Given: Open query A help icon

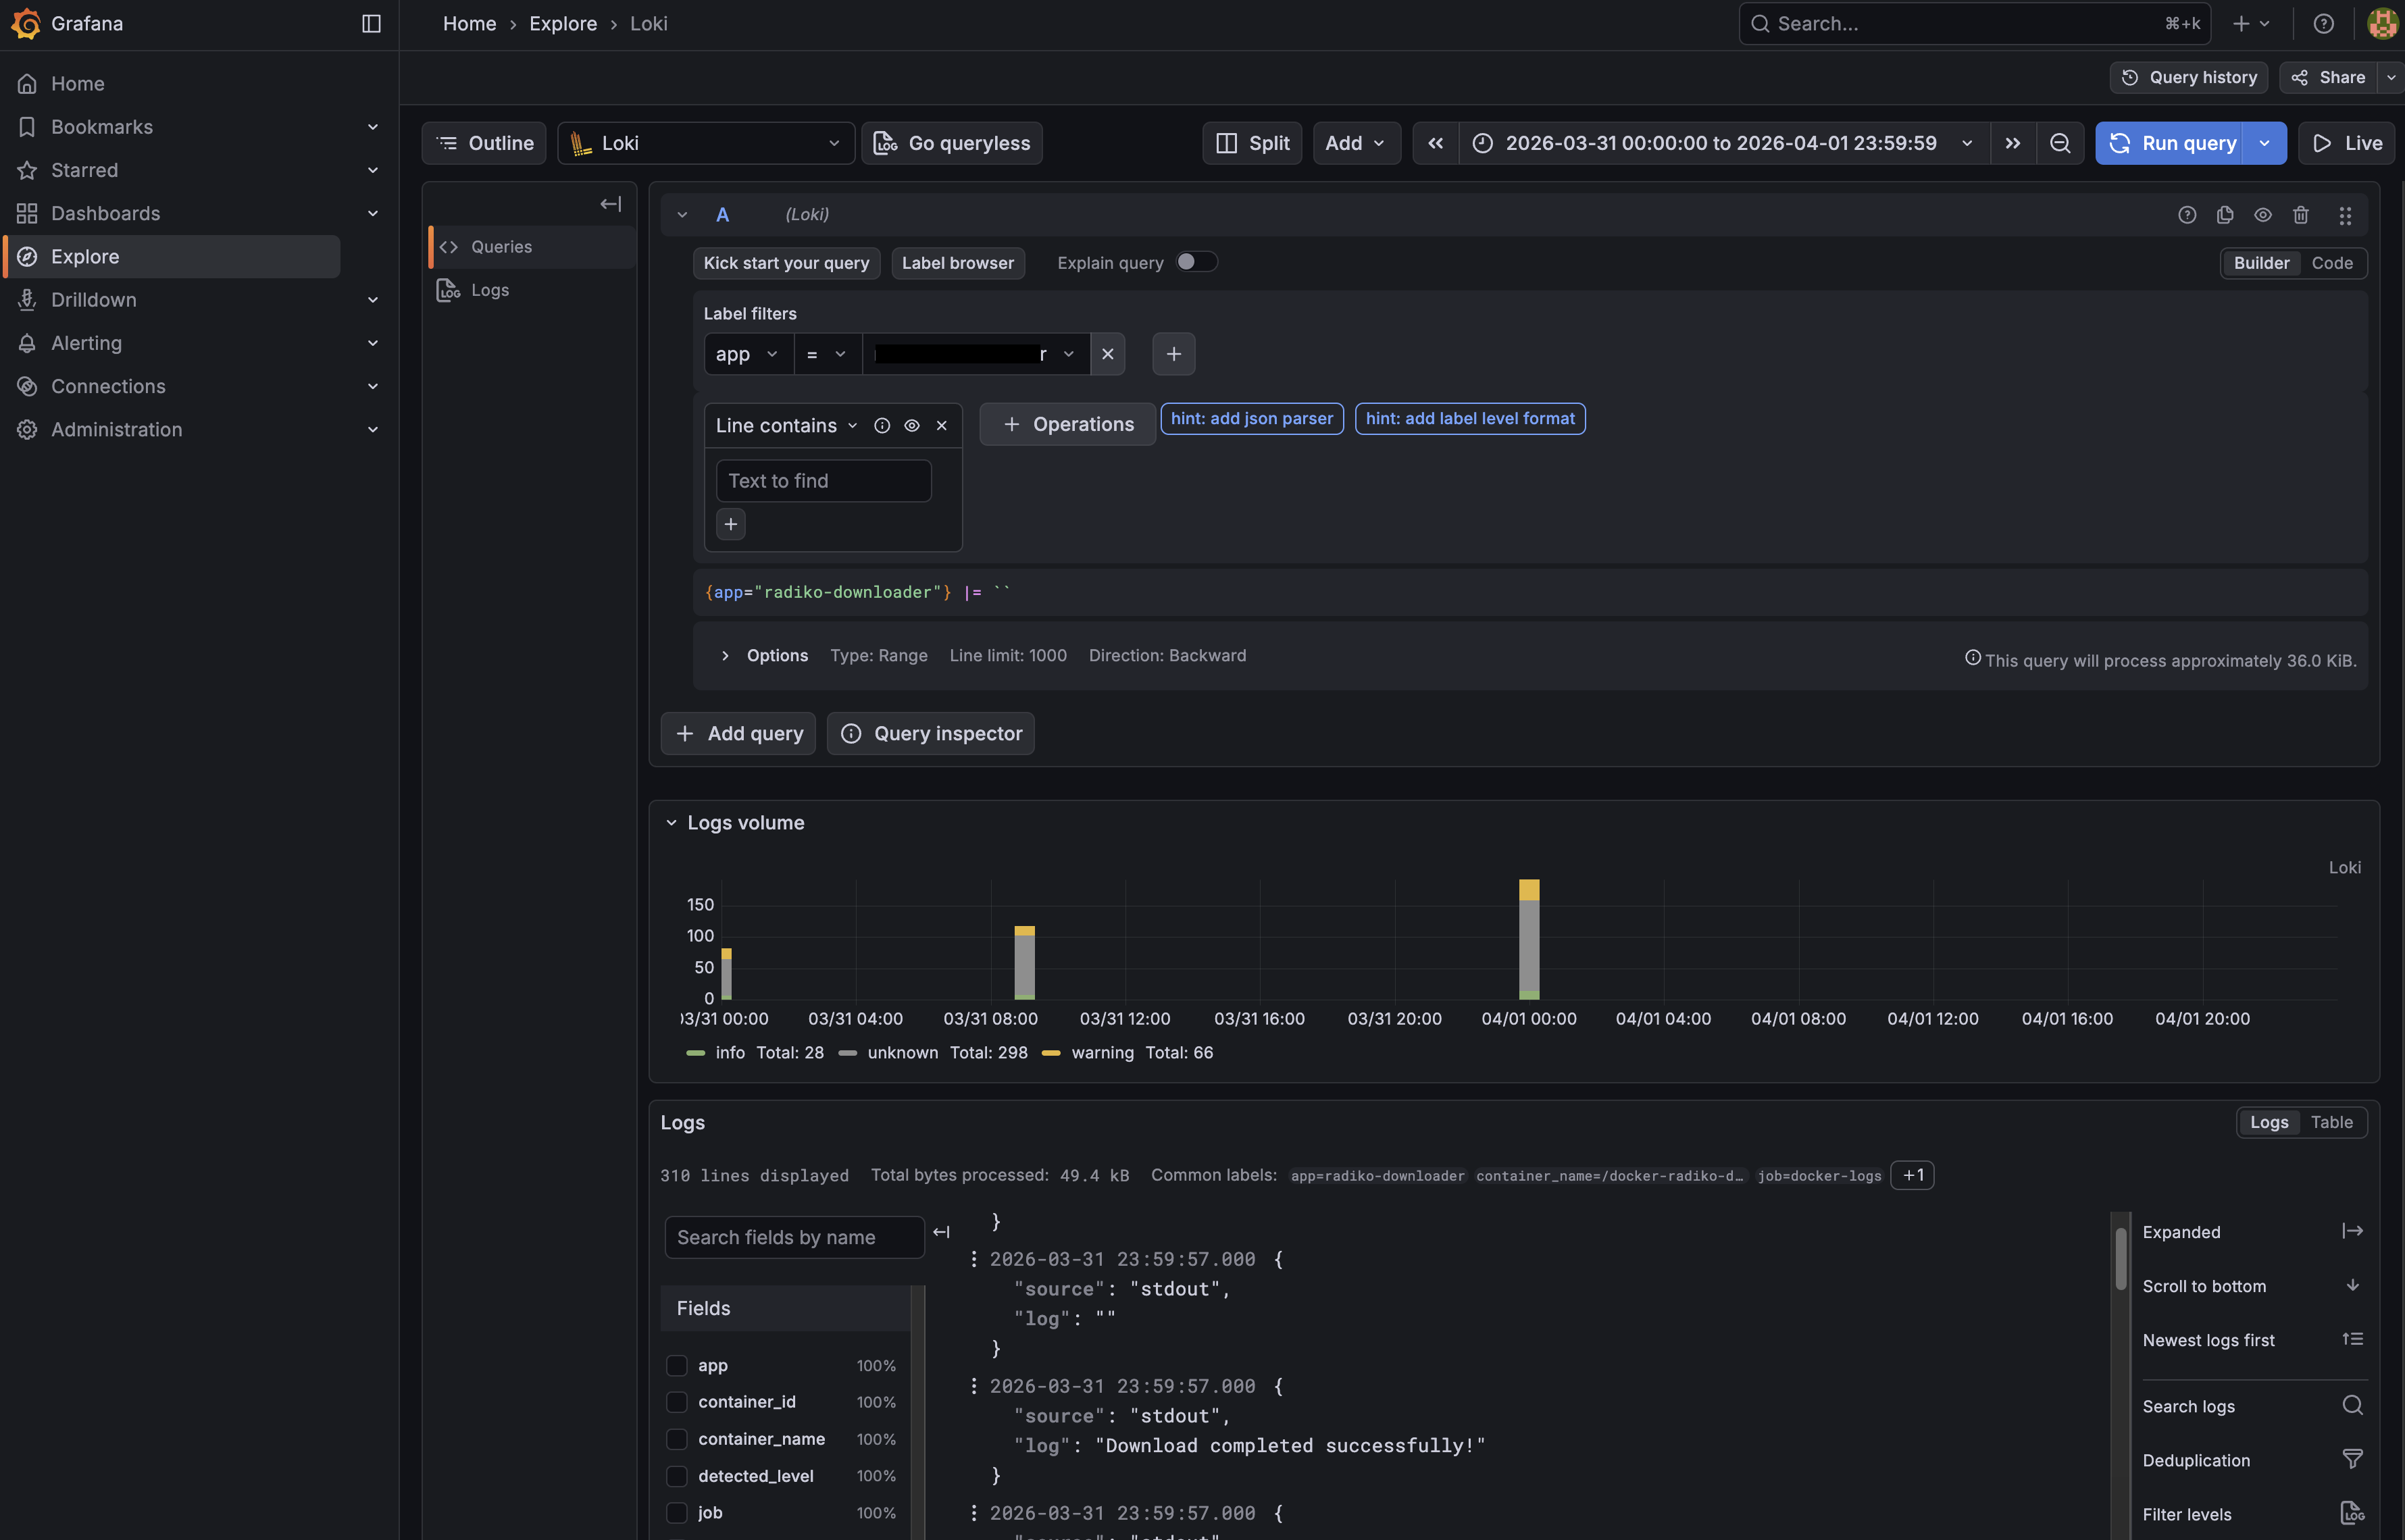Looking at the screenshot, I should click(2187, 215).
